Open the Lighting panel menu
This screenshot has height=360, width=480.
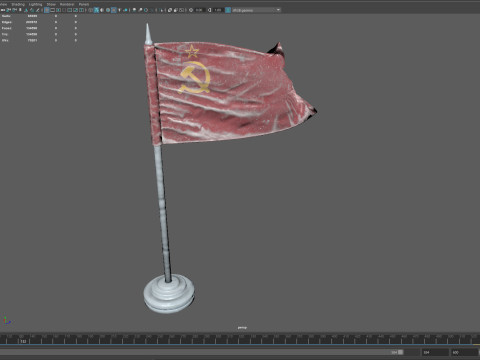(x=35, y=4)
